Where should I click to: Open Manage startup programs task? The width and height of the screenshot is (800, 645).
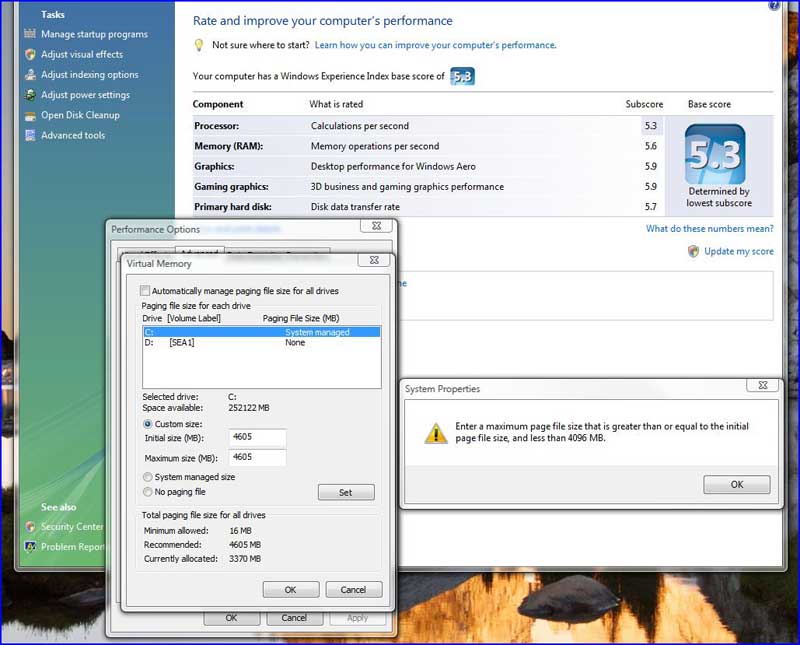point(94,34)
